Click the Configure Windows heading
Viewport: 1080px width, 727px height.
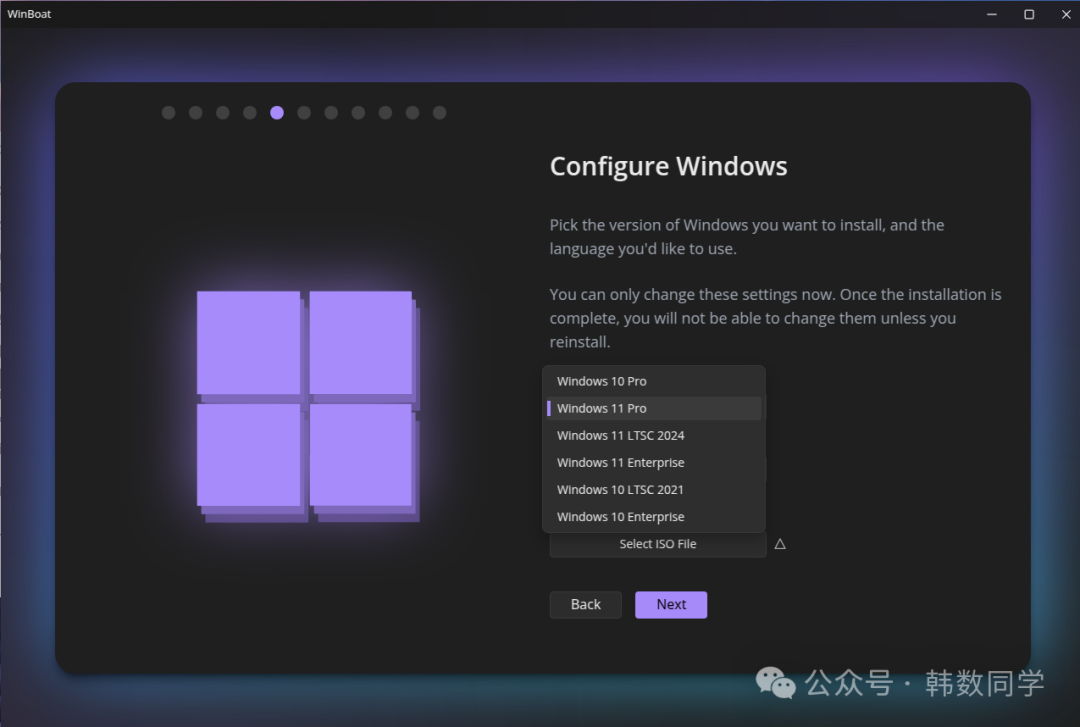coord(668,166)
